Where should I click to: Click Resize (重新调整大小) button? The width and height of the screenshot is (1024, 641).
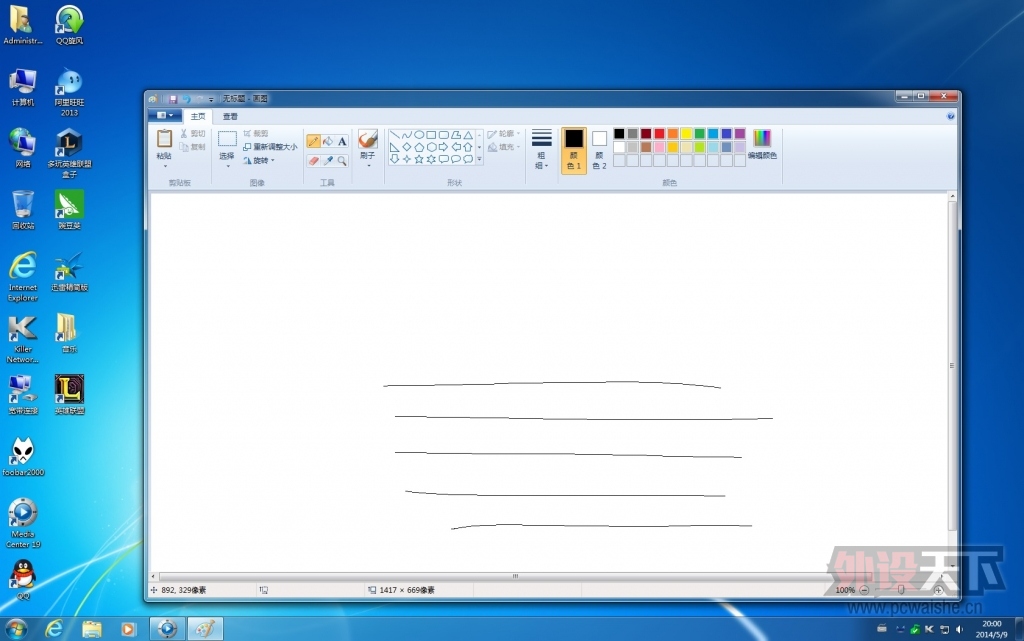tap(270, 147)
